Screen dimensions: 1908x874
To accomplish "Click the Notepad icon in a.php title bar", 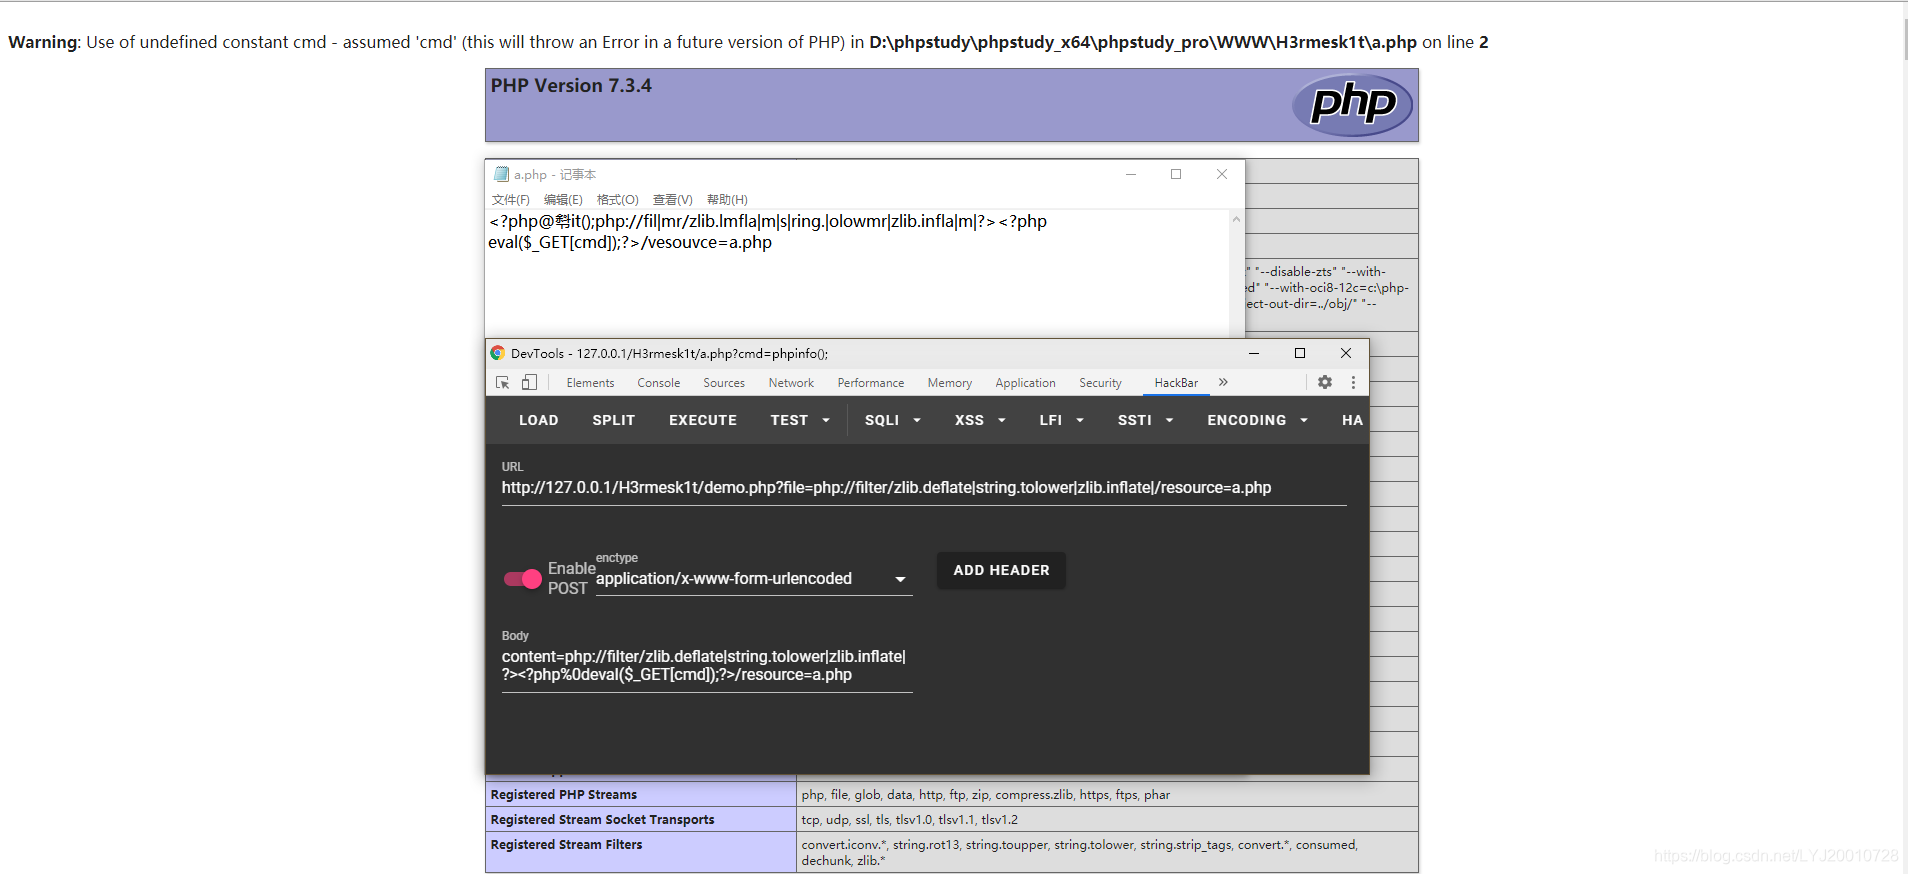I will [x=501, y=174].
